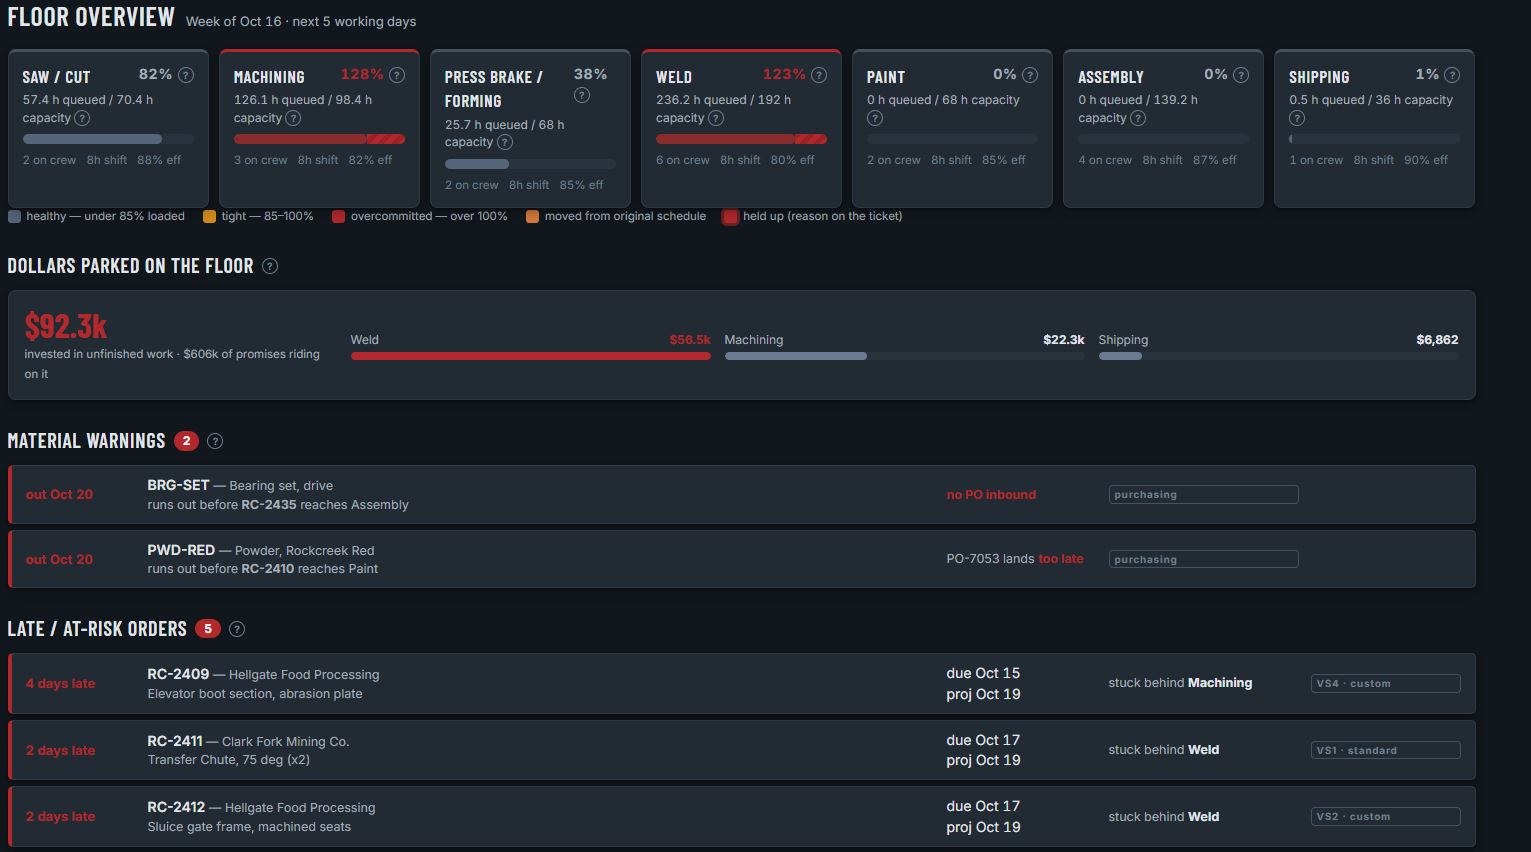The height and width of the screenshot is (852, 1531).
Task: Click the Shipping dollars bar at $6,862
Action: coord(1279,356)
